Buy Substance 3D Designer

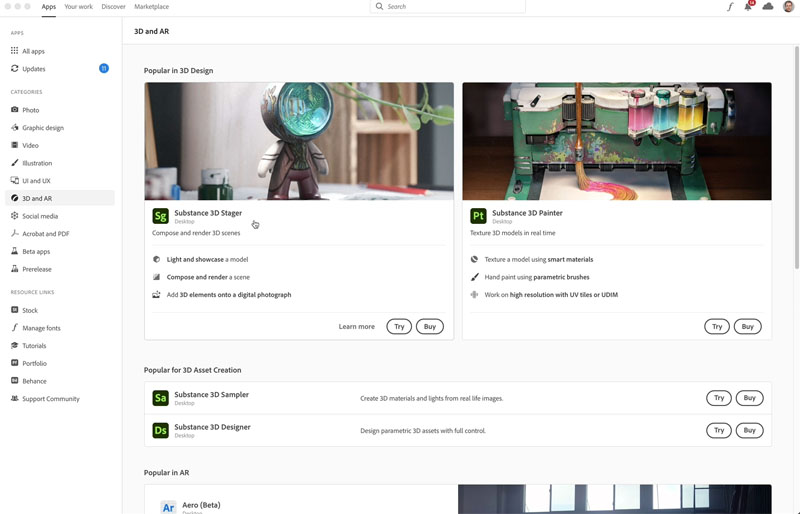749,430
